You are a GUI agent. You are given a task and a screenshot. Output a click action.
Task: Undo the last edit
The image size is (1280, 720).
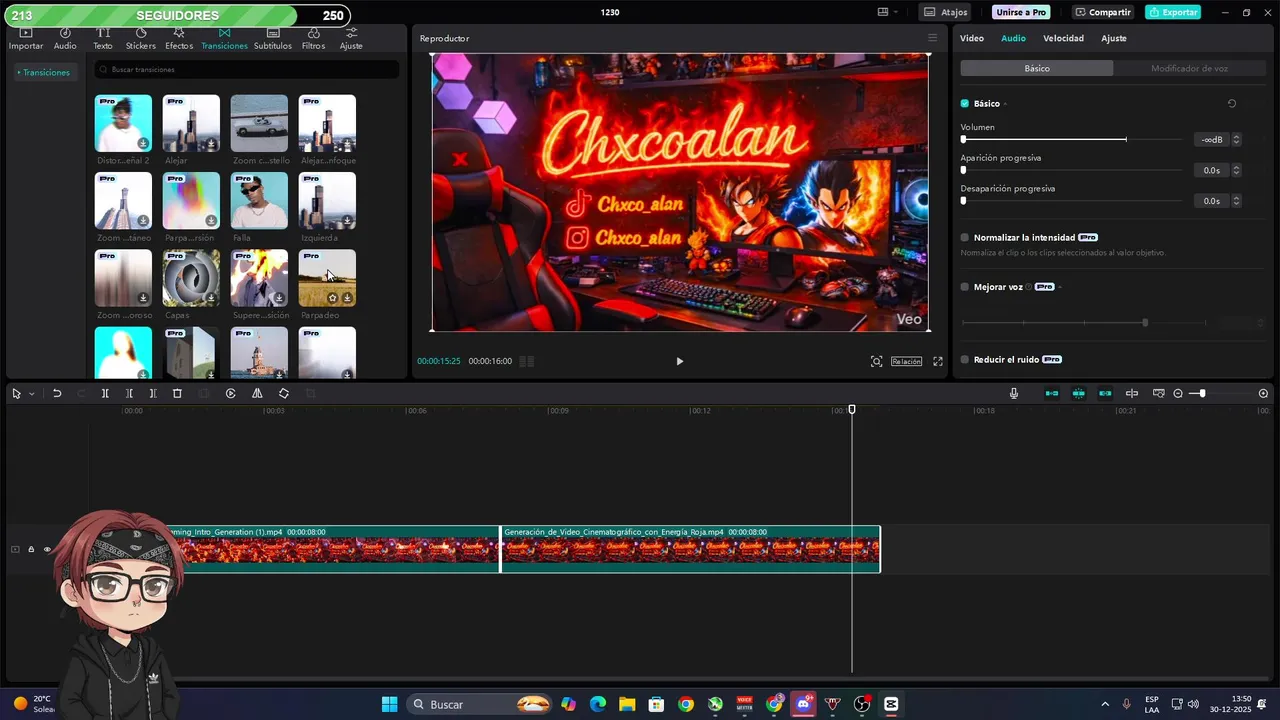click(57, 394)
